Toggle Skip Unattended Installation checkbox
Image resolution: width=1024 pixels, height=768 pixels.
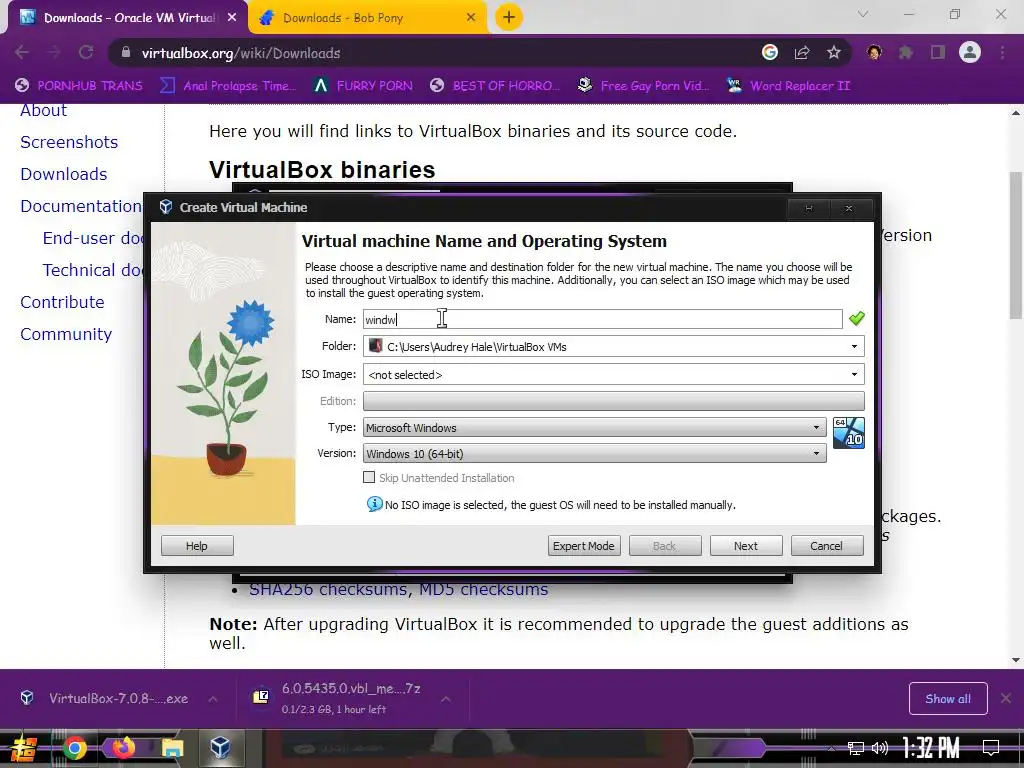[369, 477]
